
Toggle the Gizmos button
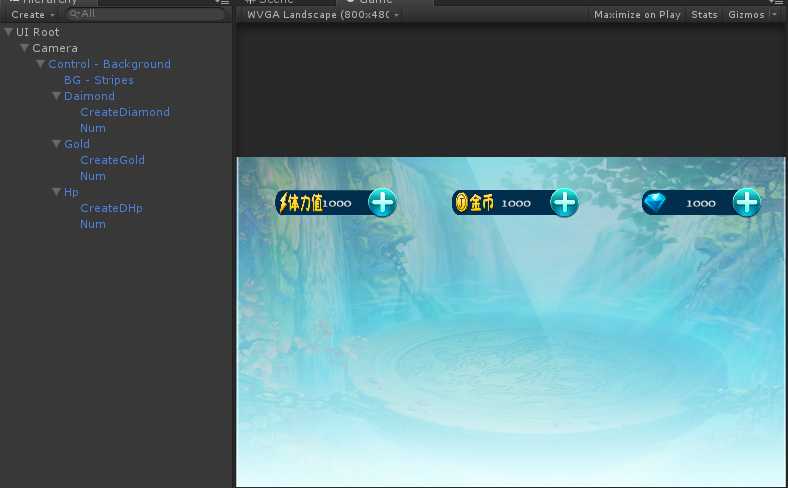tap(746, 15)
